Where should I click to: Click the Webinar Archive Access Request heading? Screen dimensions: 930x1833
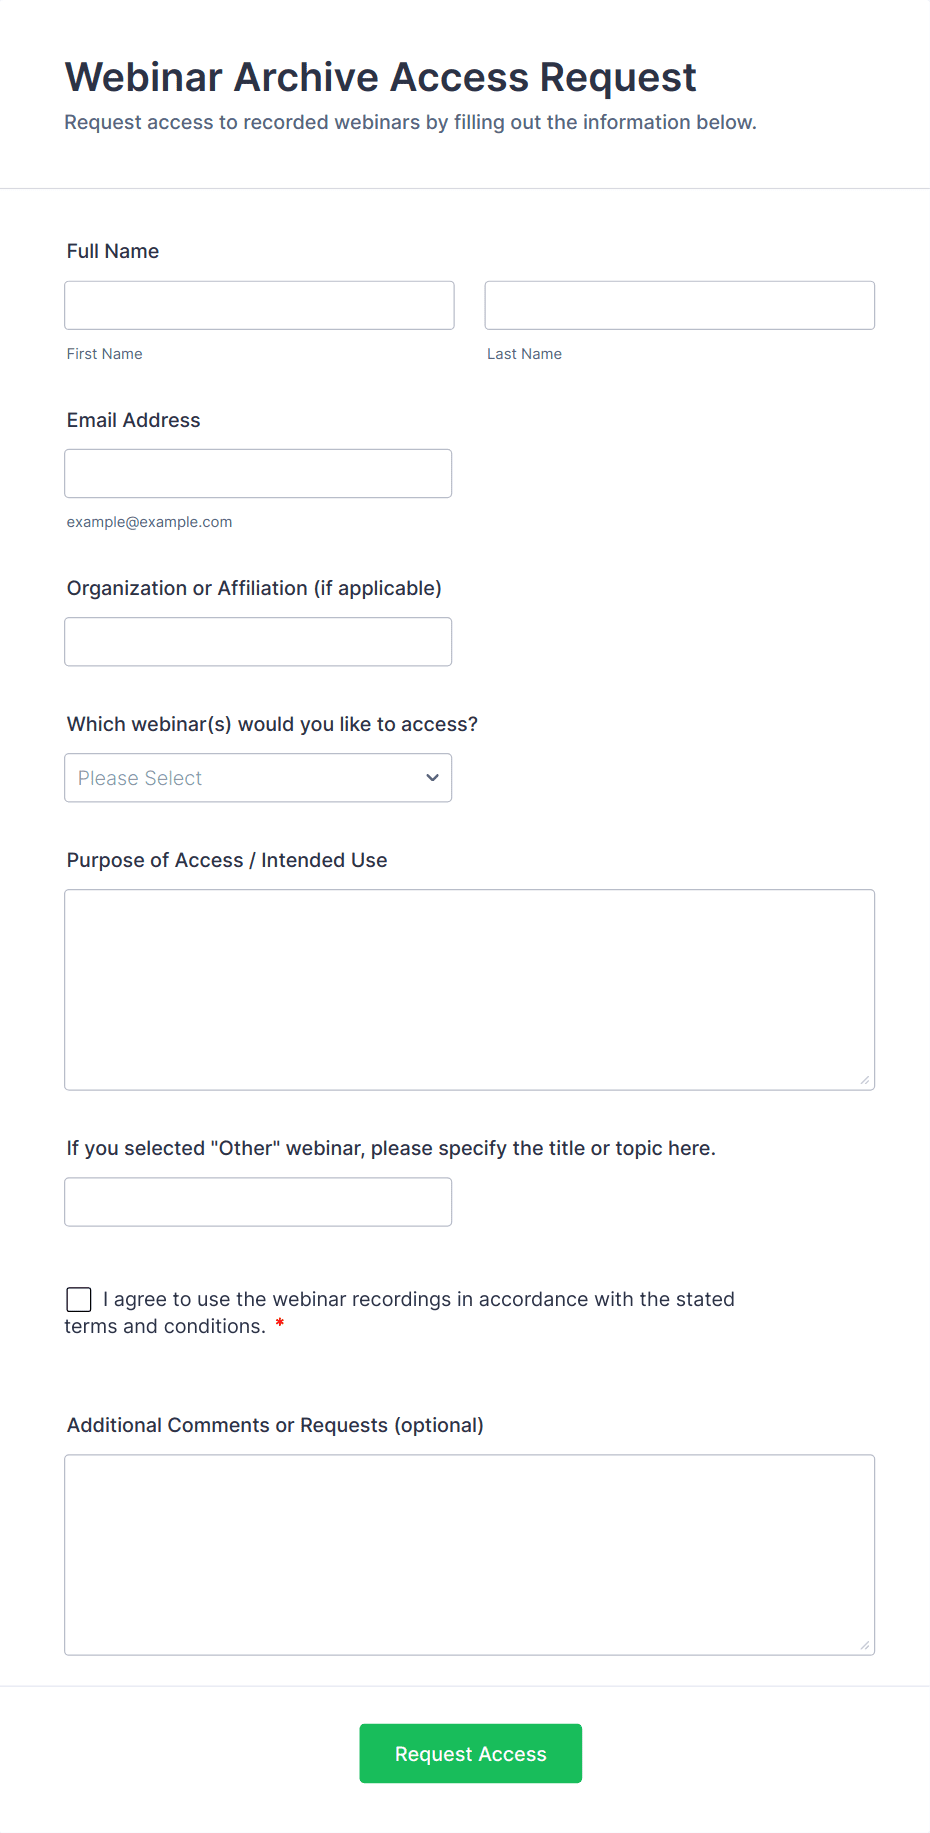tap(380, 77)
